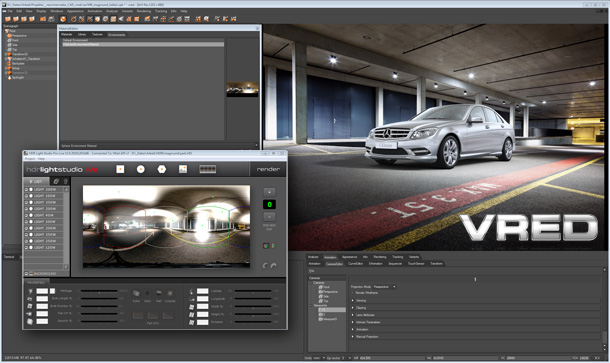This screenshot has width=610, height=363.
Task: Click the redo arrow in HDR Light Studio
Action: tap(273, 266)
